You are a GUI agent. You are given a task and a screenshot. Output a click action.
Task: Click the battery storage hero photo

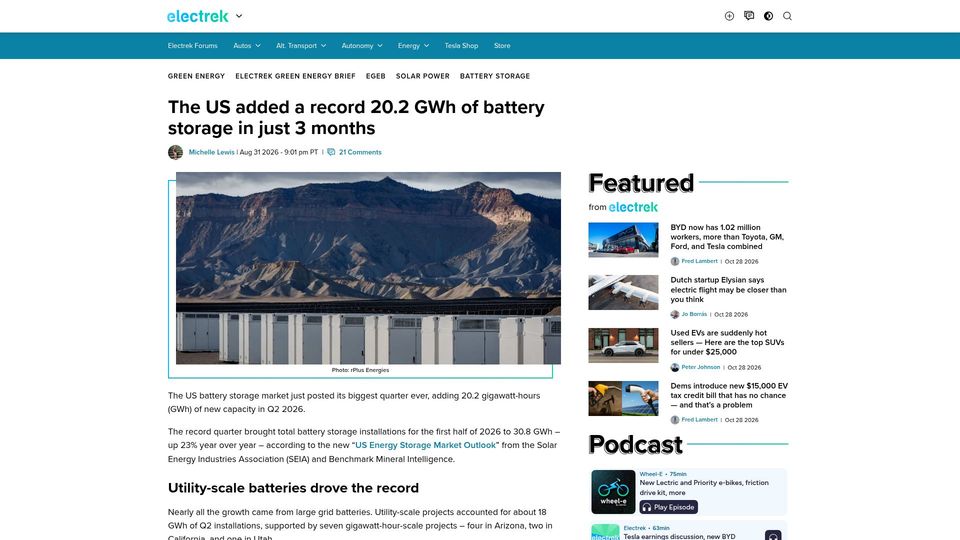pos(368,268)
